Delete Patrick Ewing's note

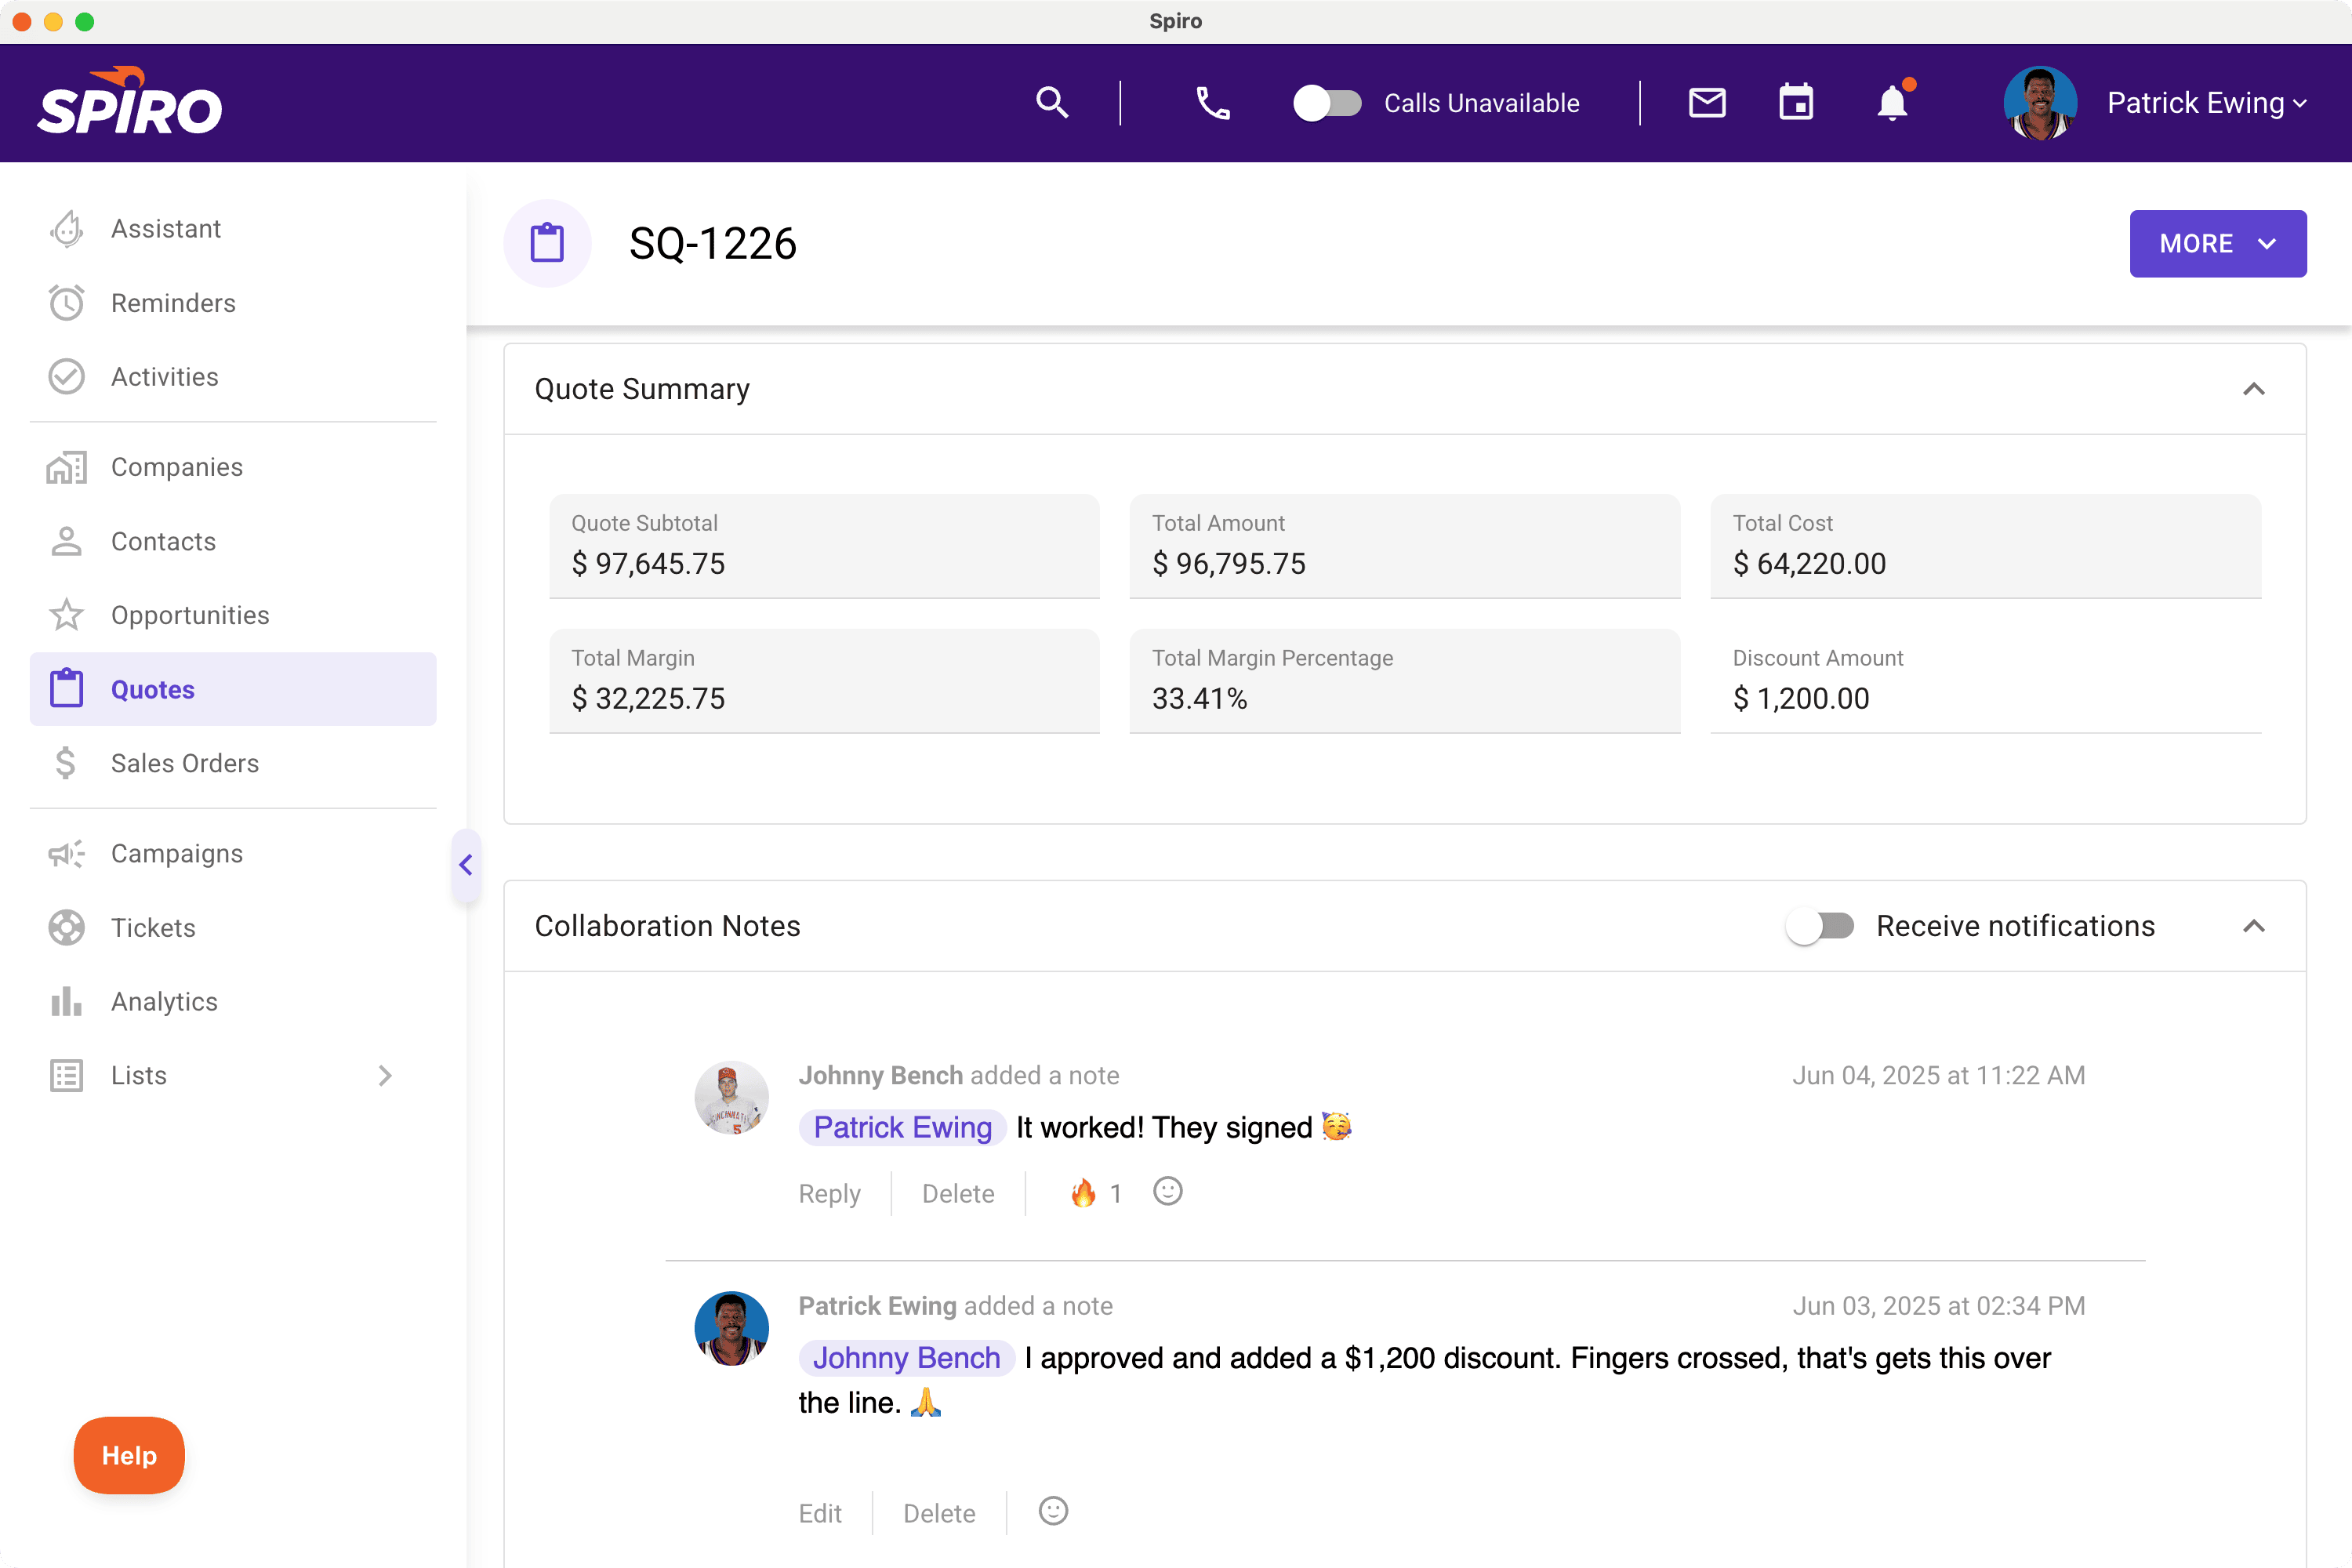pyautogui.click(x=939, y=1513)
